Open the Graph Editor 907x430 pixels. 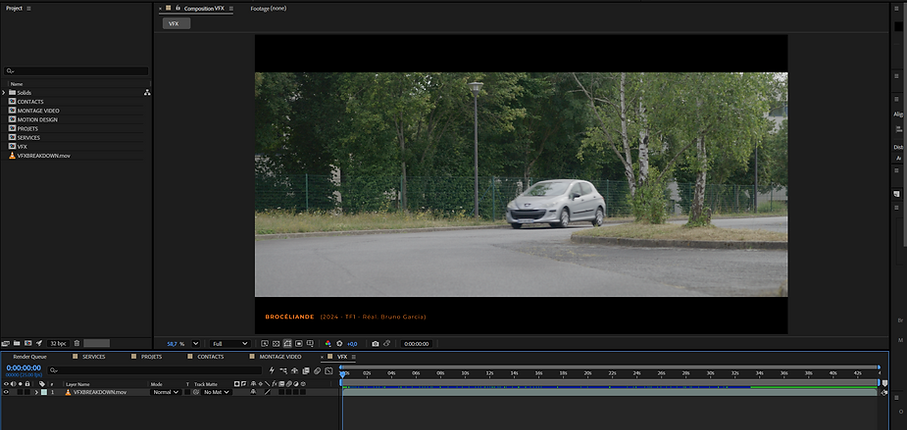(329, 370)
